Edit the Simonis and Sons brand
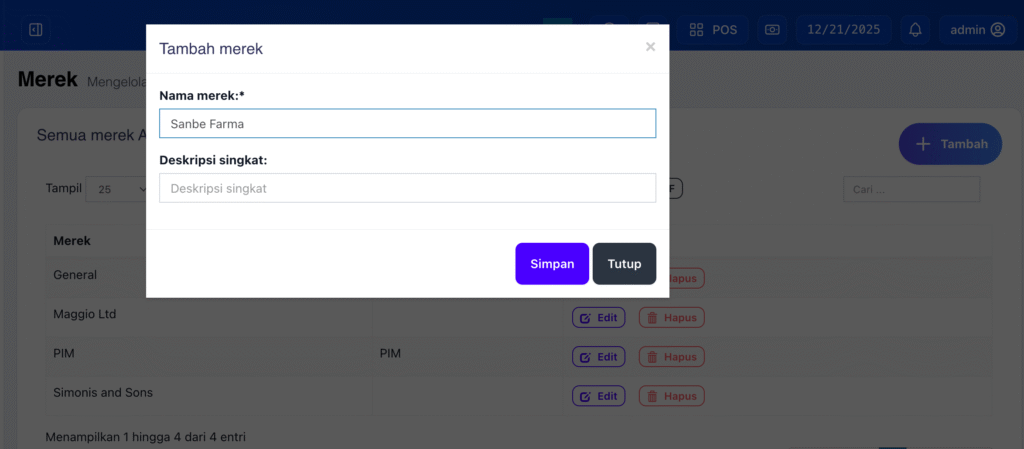The image size is (1024, 449). [x=598, y=396]
